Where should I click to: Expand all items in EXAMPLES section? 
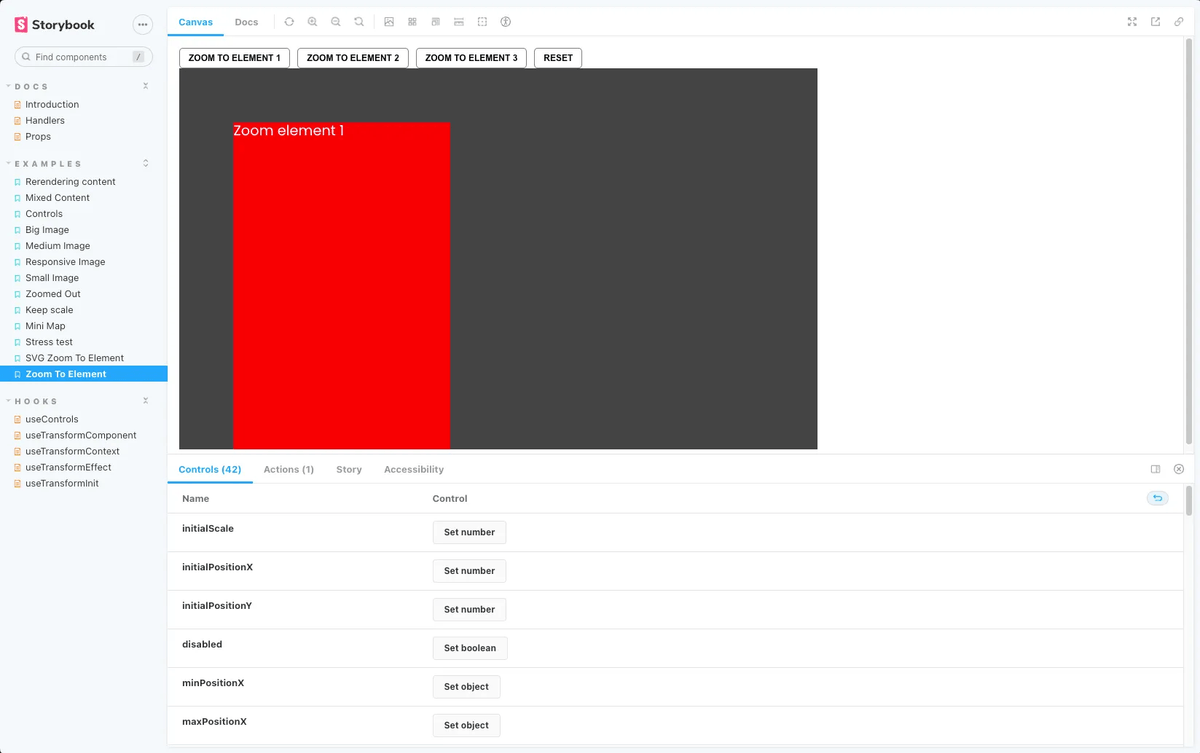pos(145,163)
